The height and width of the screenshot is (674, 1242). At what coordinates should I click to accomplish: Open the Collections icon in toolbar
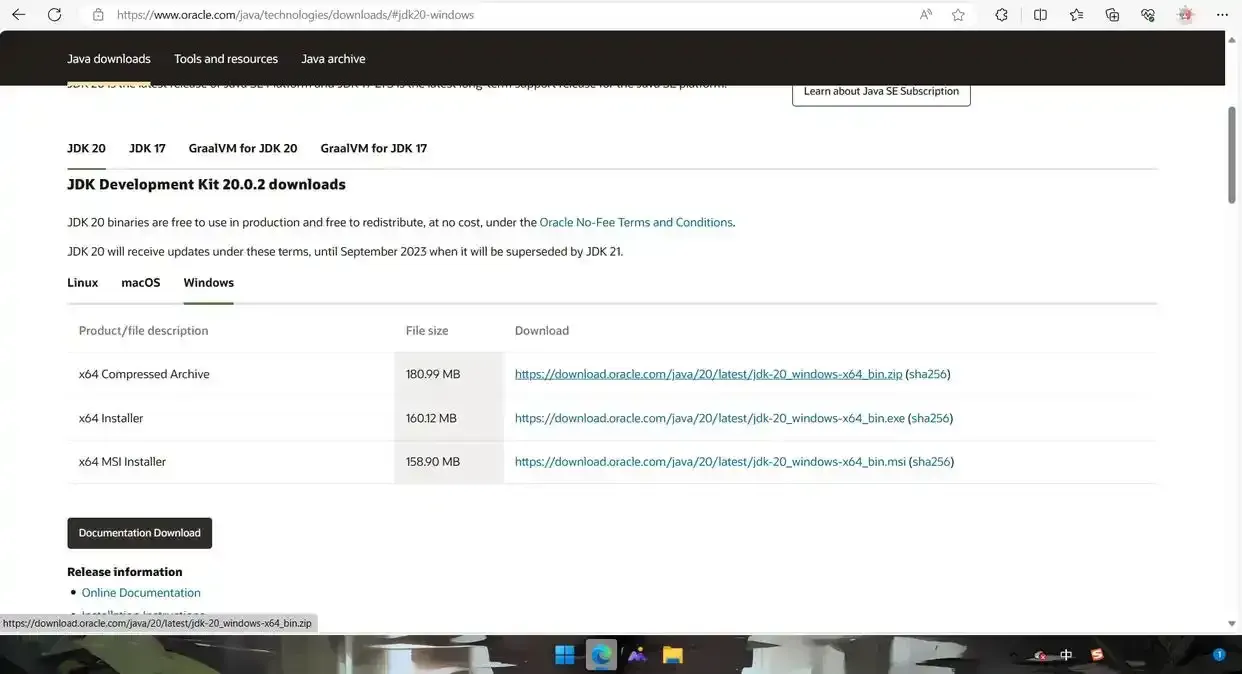pos(1112,15)
